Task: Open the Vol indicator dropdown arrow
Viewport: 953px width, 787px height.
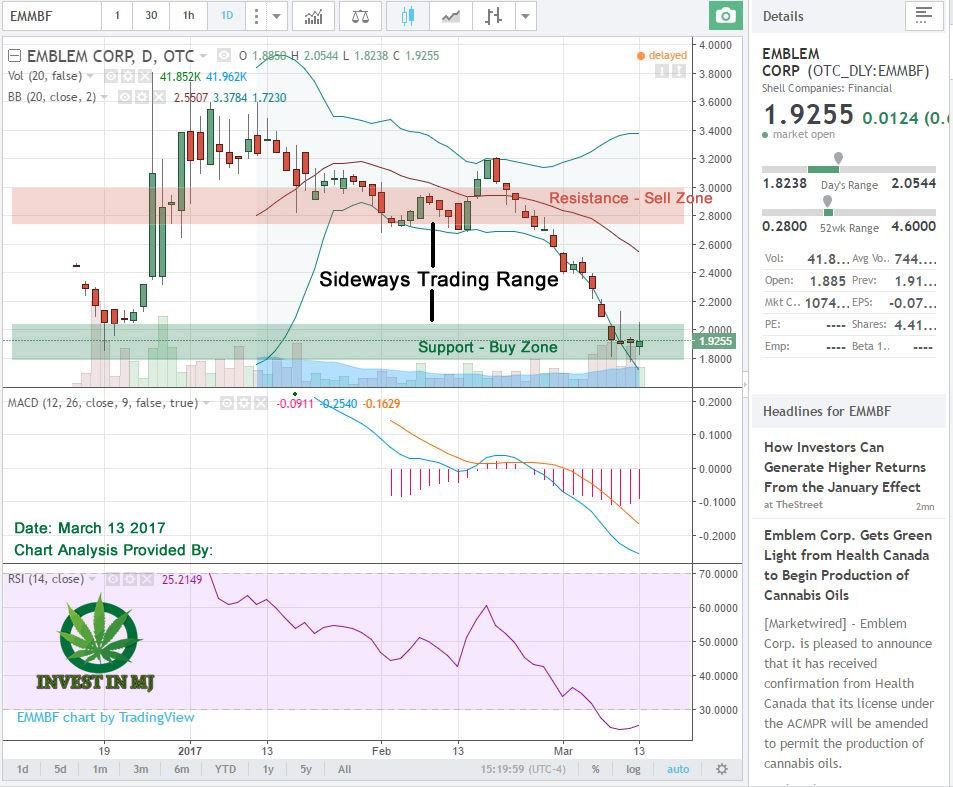Action: pyautogui.click(x=91, y=77)
